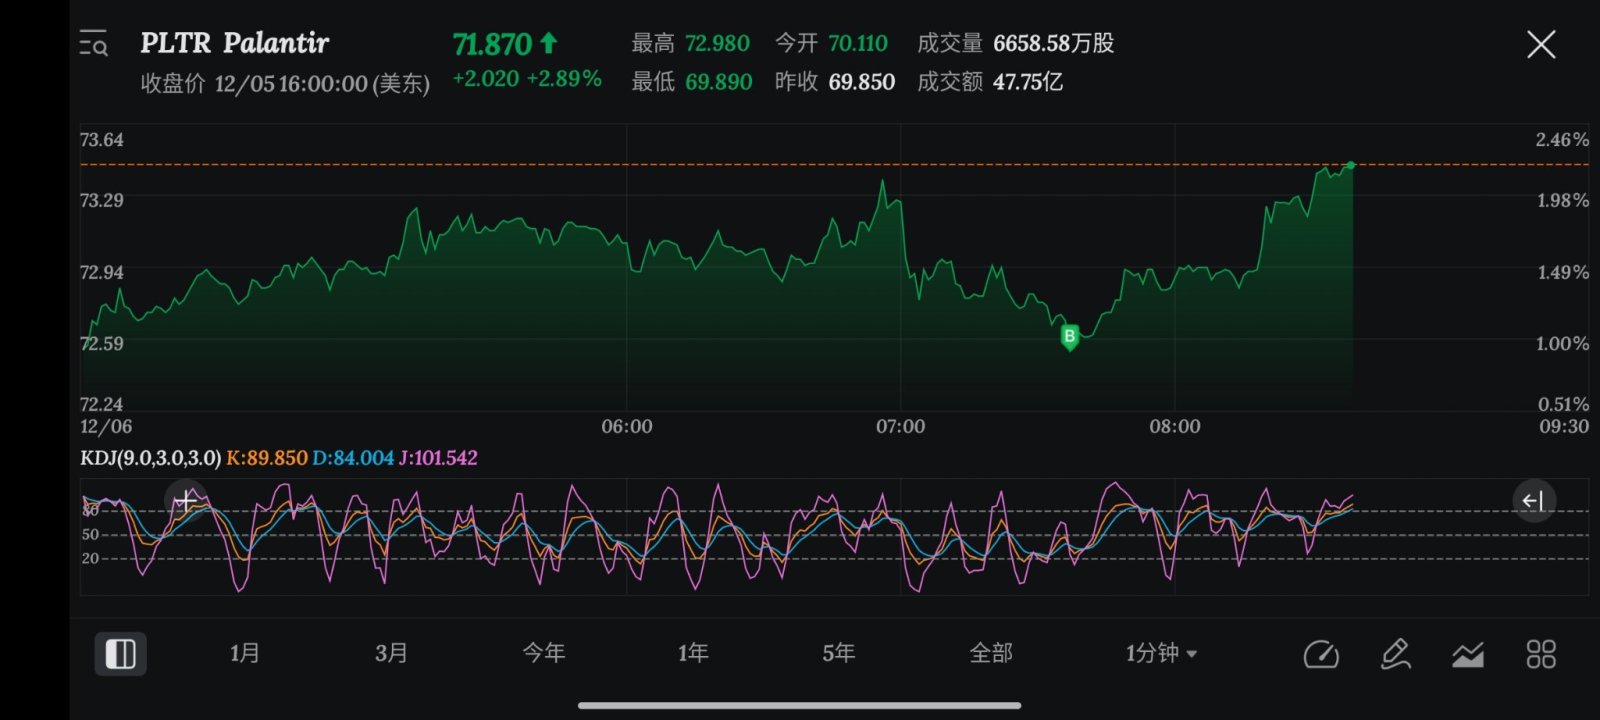Tap the jump-to-latest arrow button

coord(1533,501)
